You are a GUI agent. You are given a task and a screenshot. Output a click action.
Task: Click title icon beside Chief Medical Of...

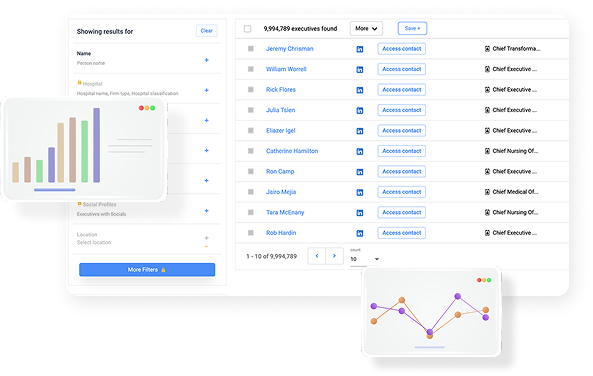[487, 192]
